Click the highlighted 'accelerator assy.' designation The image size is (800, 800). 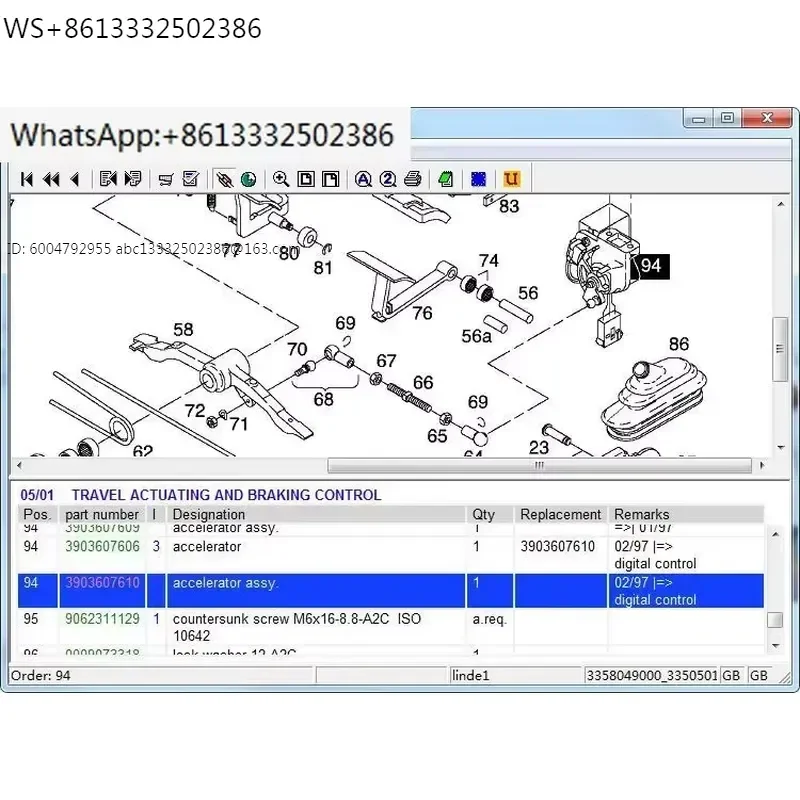tap(226, 583)
